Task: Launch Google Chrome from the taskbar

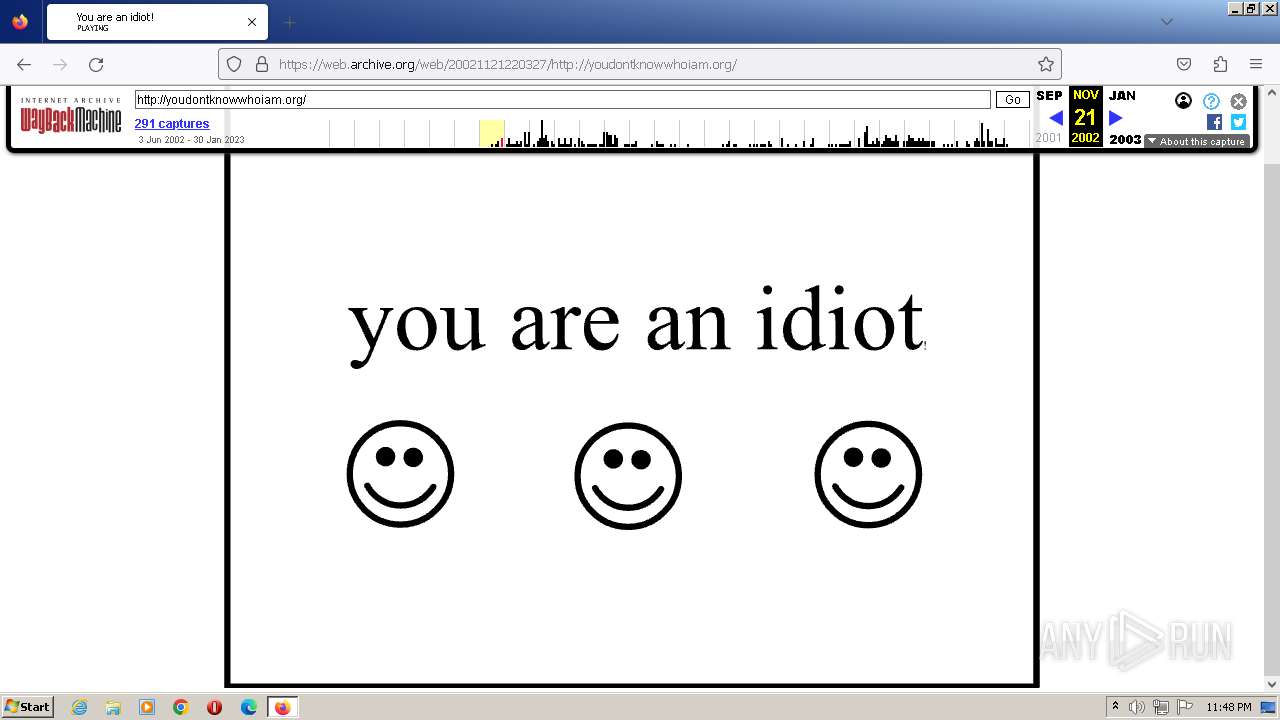Action: point(181,707)
